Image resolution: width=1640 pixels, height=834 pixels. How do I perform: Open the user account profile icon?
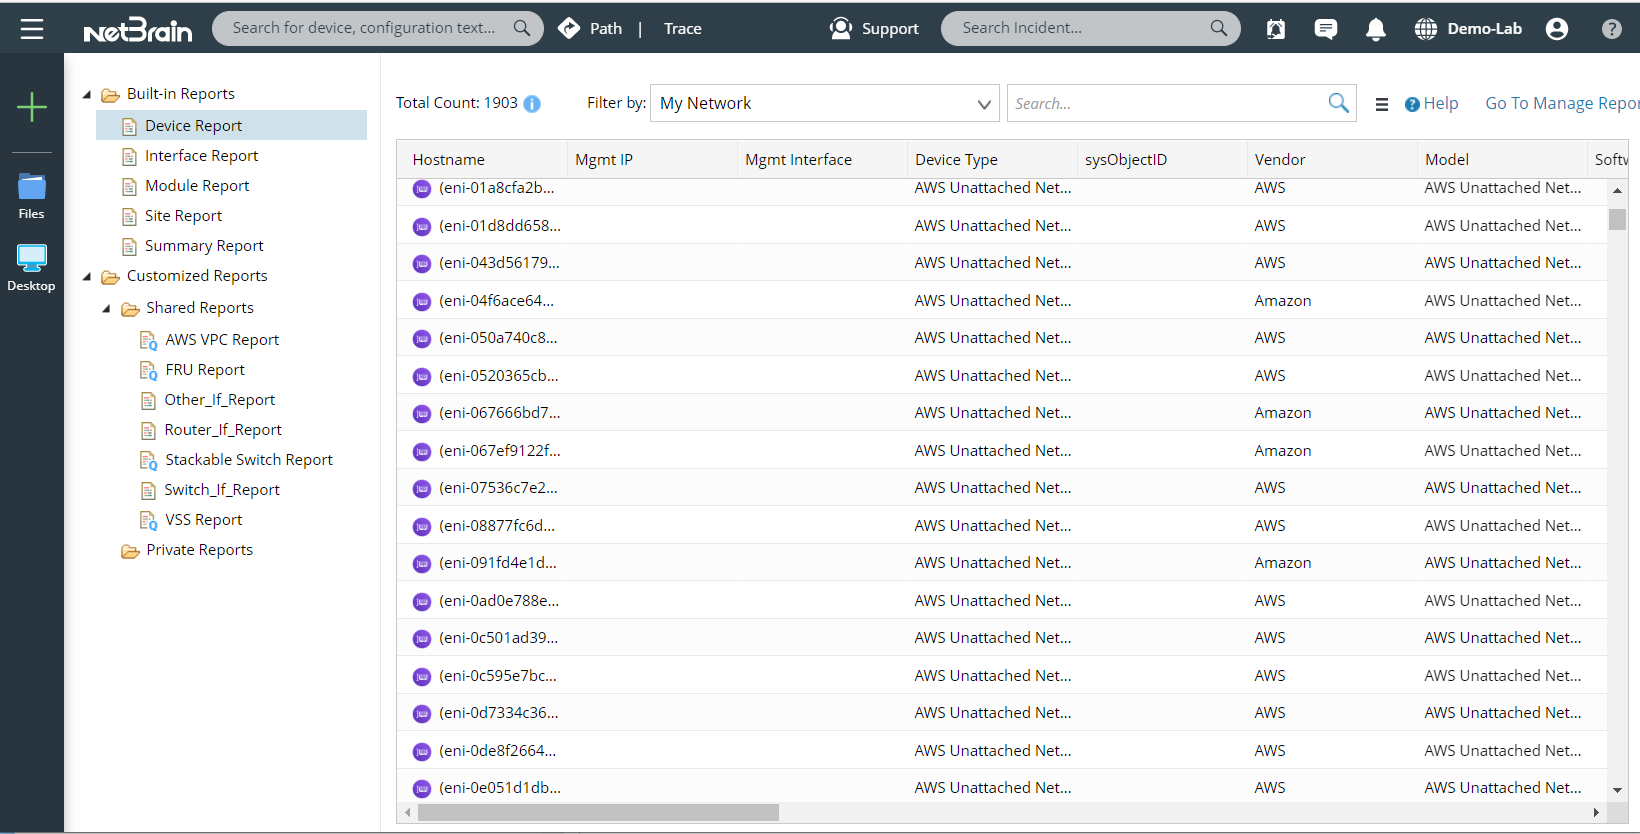(1557, 29)
